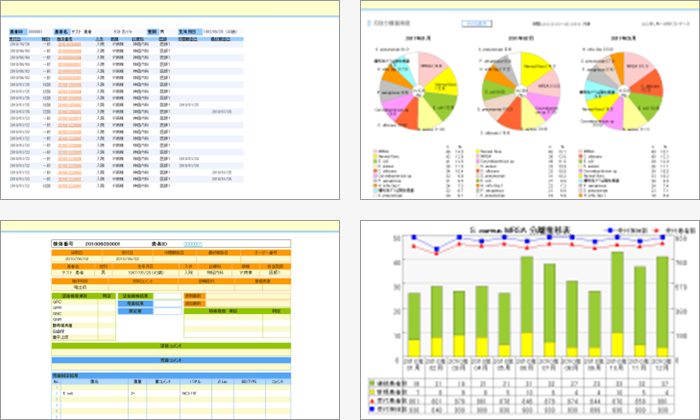Click the green bar for 06月
Screen dimensions: 700x420
pos(527,295)
